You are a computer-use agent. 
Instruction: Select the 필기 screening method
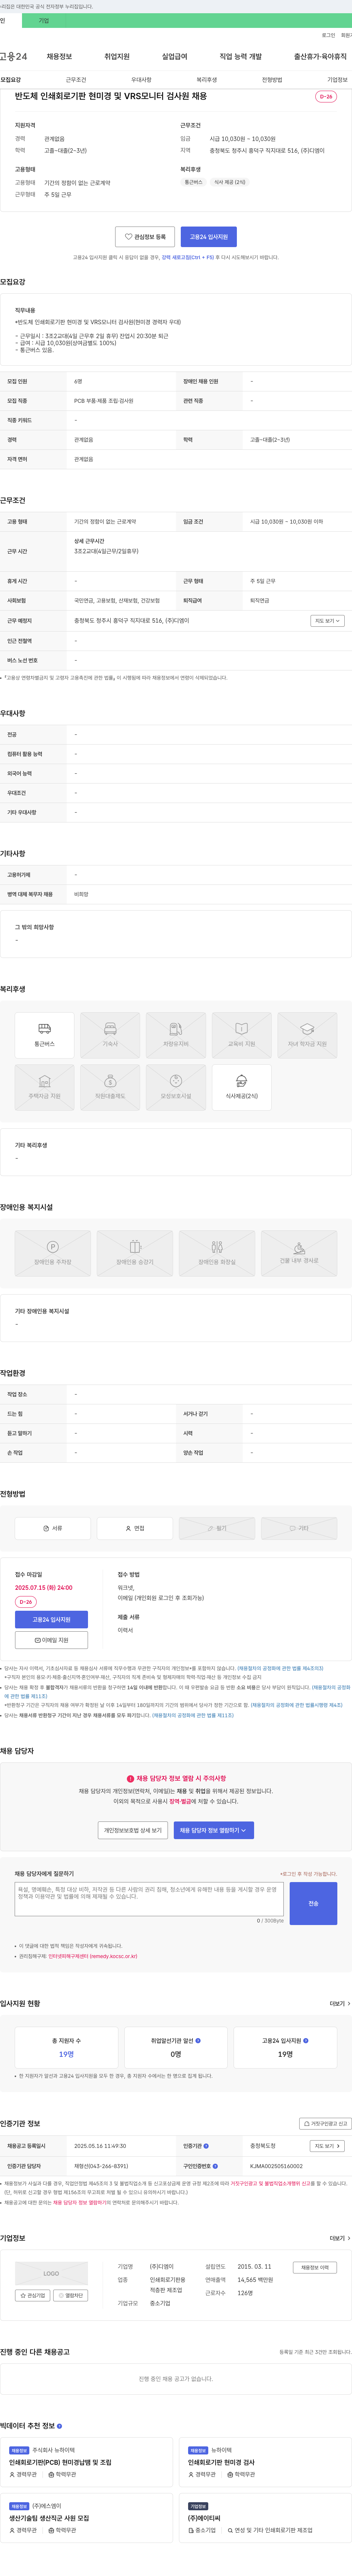tap(217, 1528)
